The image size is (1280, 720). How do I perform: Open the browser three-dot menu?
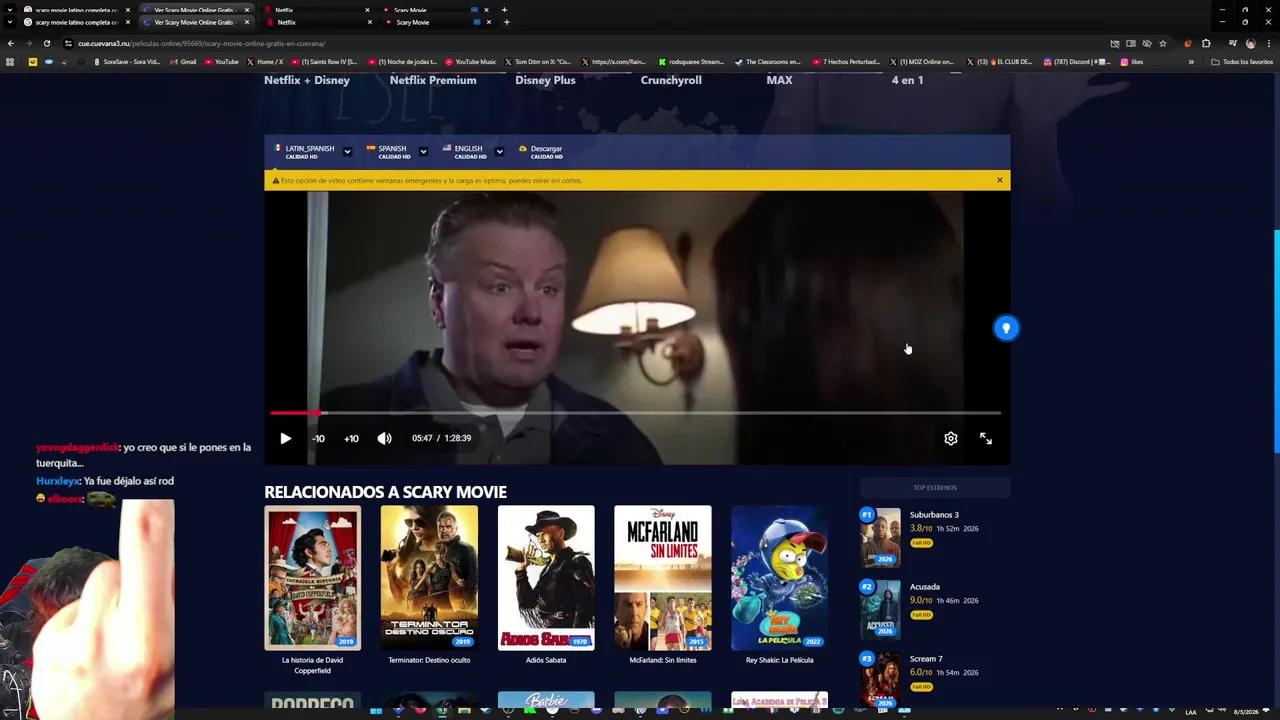[1268, 43]
